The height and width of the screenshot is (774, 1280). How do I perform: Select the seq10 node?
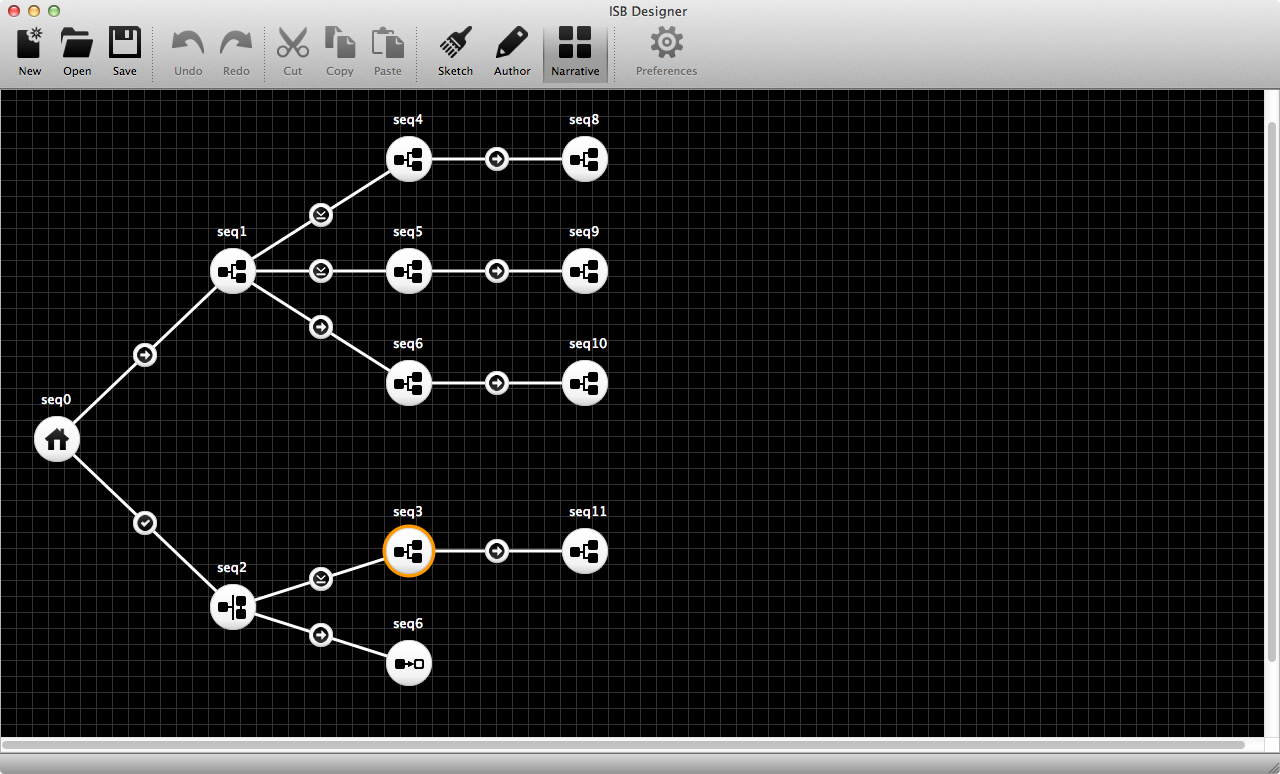point(585,383)
